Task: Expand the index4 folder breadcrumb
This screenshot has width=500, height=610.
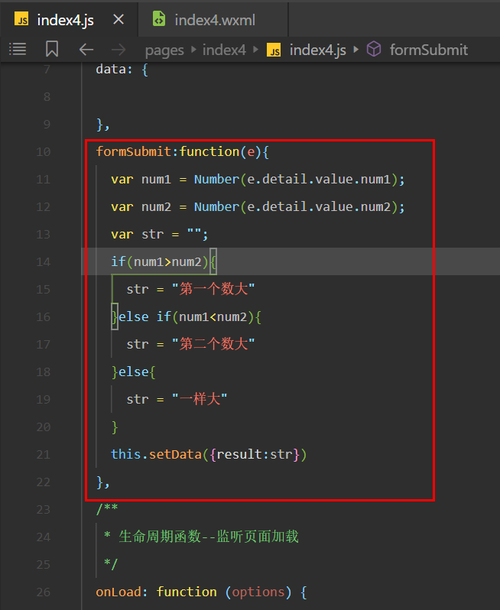Action: (224, 50)
